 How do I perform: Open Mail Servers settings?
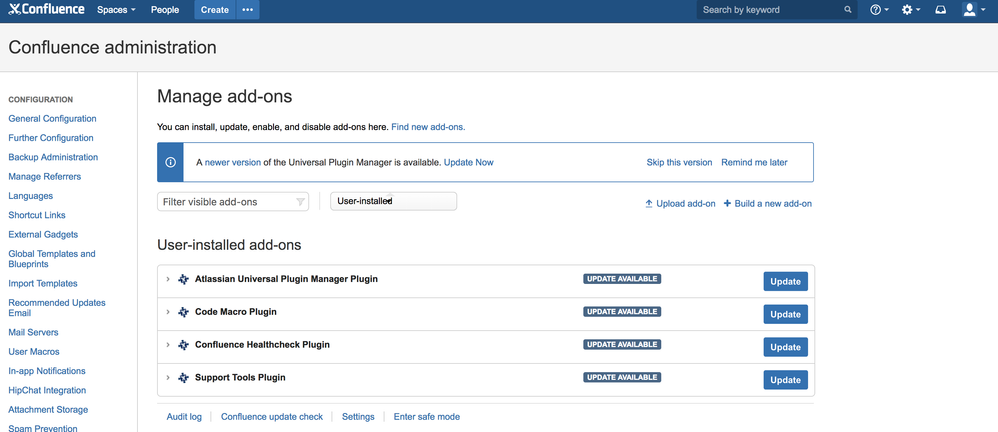[x=33, y=332]
